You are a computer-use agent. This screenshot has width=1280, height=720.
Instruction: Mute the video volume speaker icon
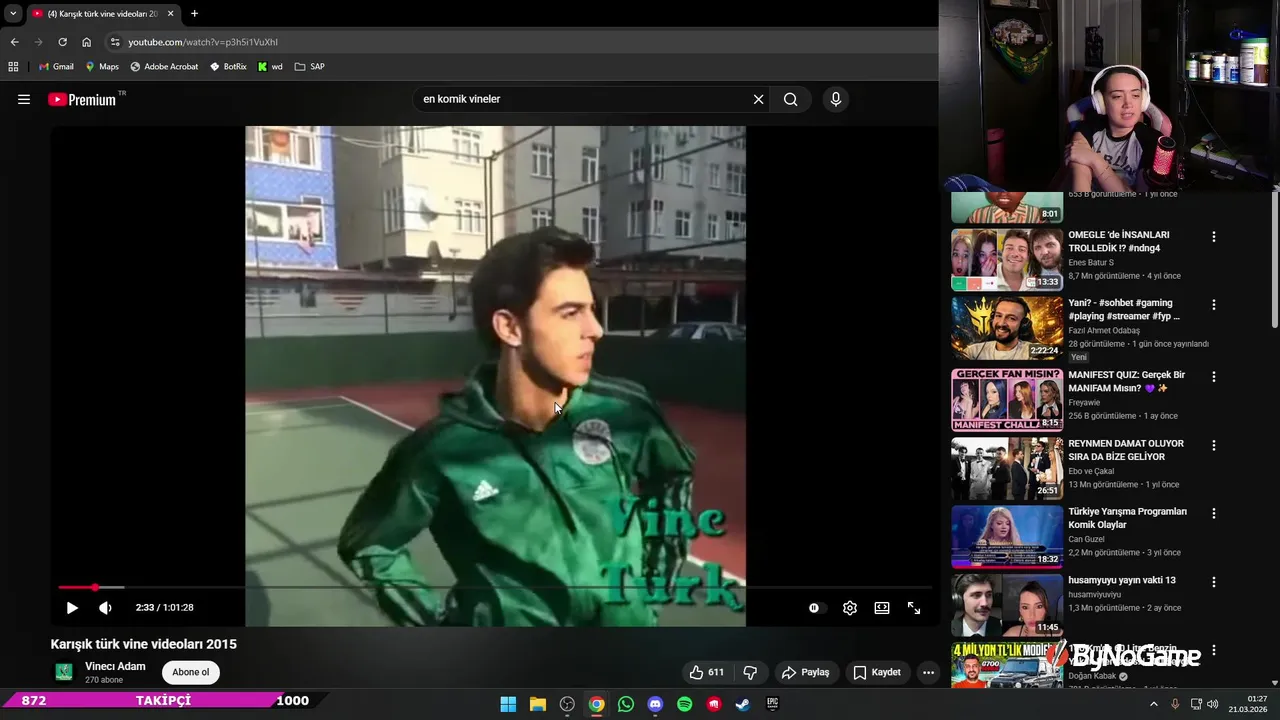click(105, 608)
